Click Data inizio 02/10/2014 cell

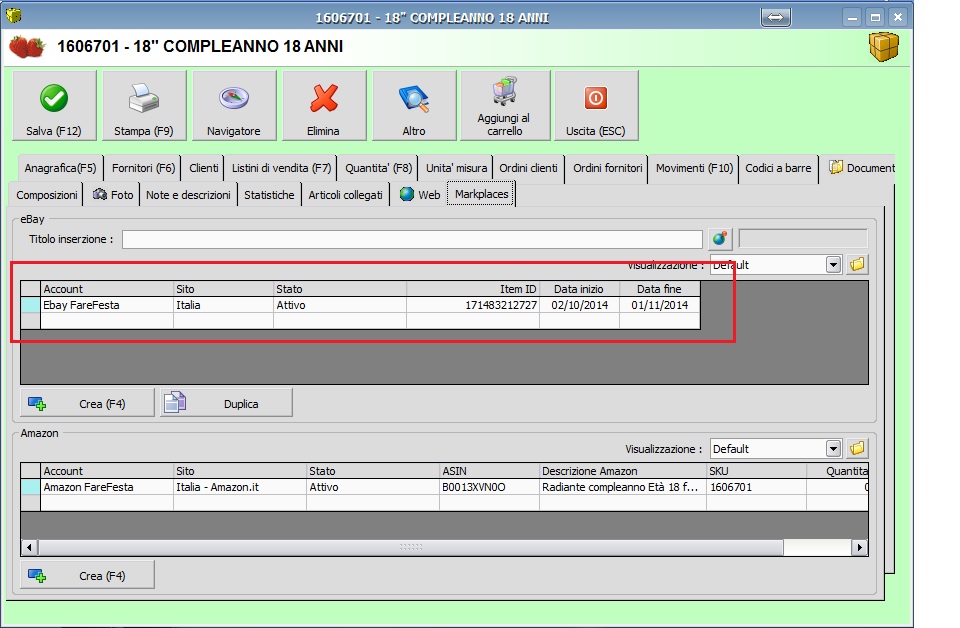click(579, 305)
